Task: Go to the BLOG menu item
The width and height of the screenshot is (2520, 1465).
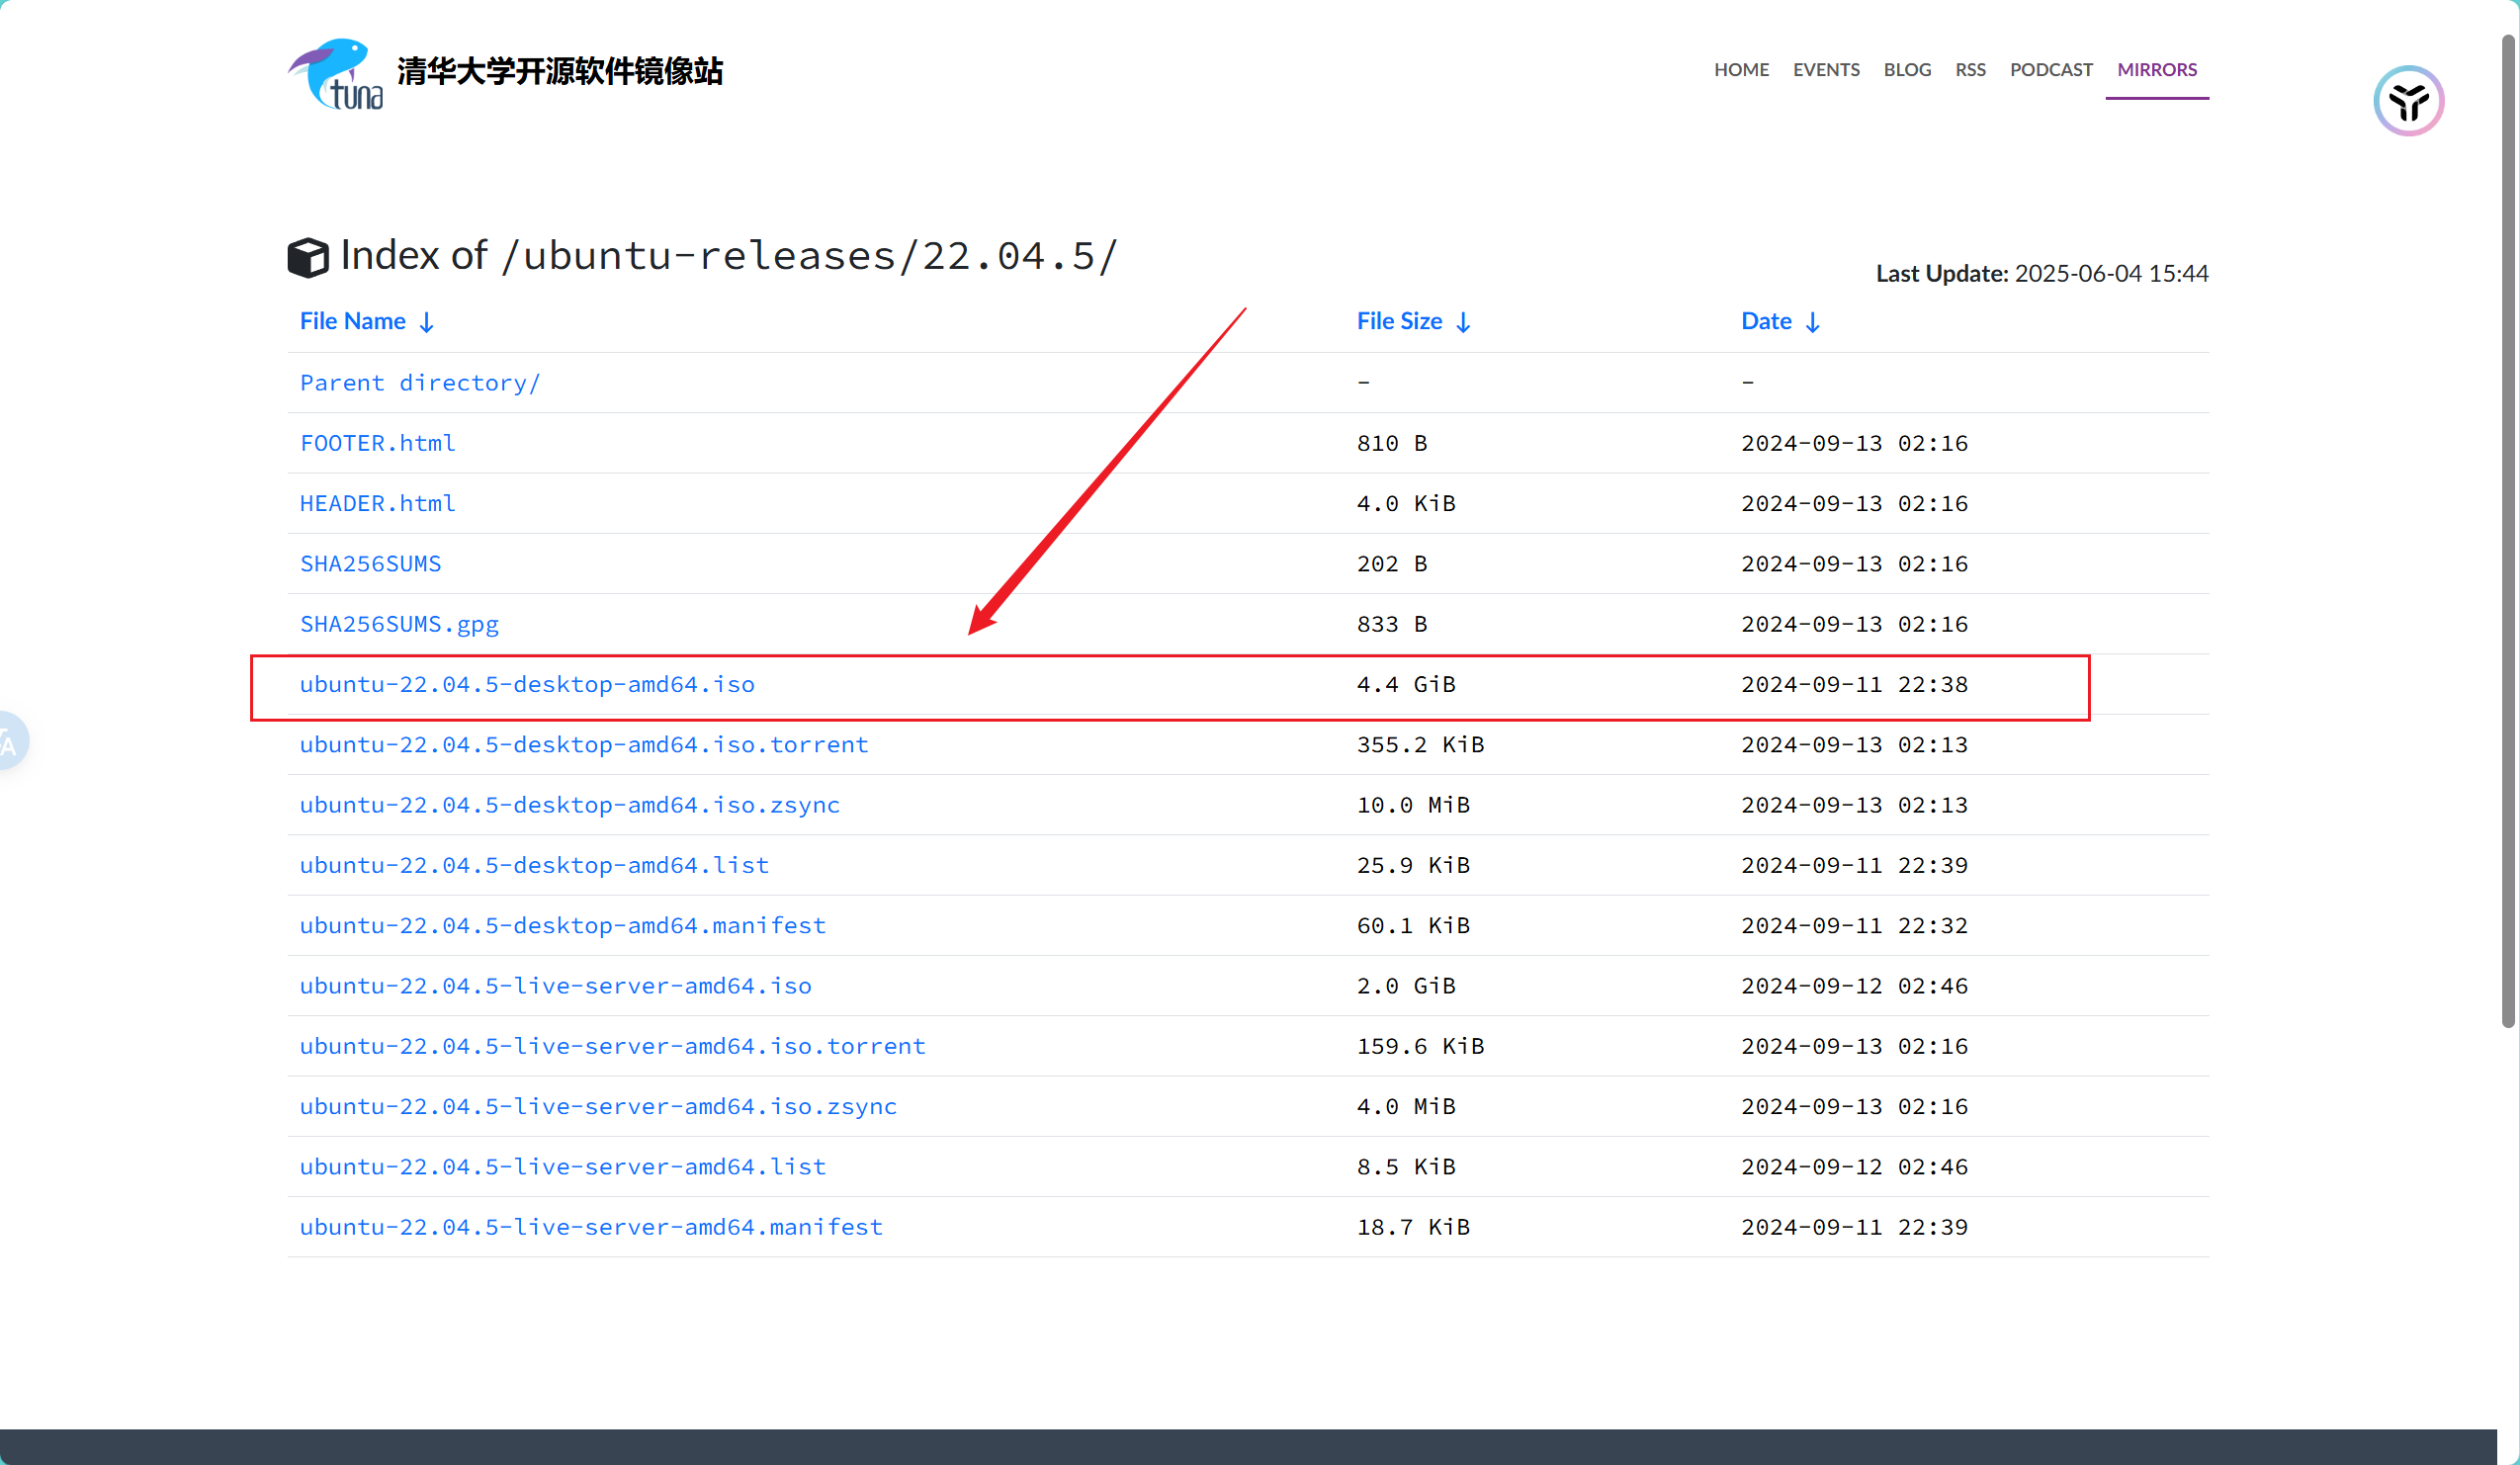Action: [x=1906, y=70]
